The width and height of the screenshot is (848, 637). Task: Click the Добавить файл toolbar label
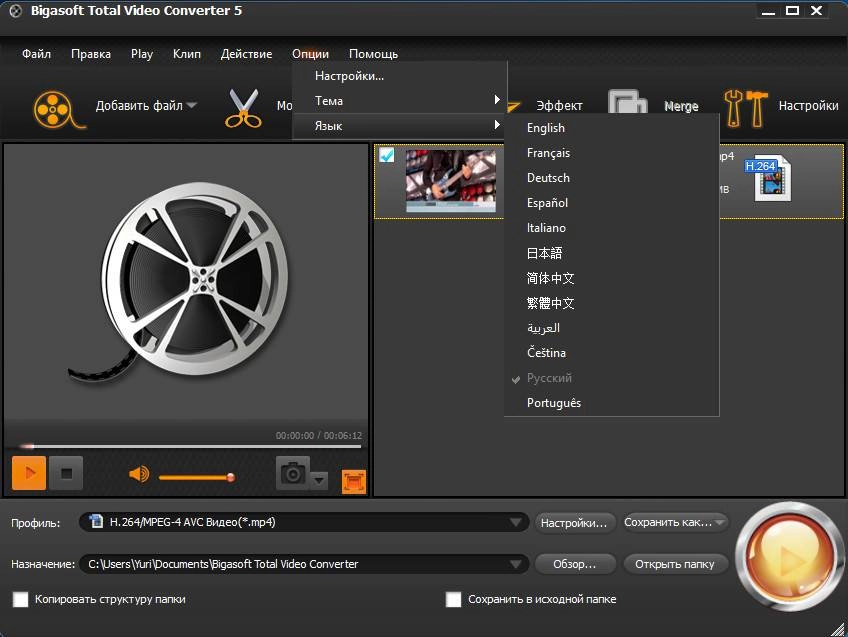[x=139, y=105]
